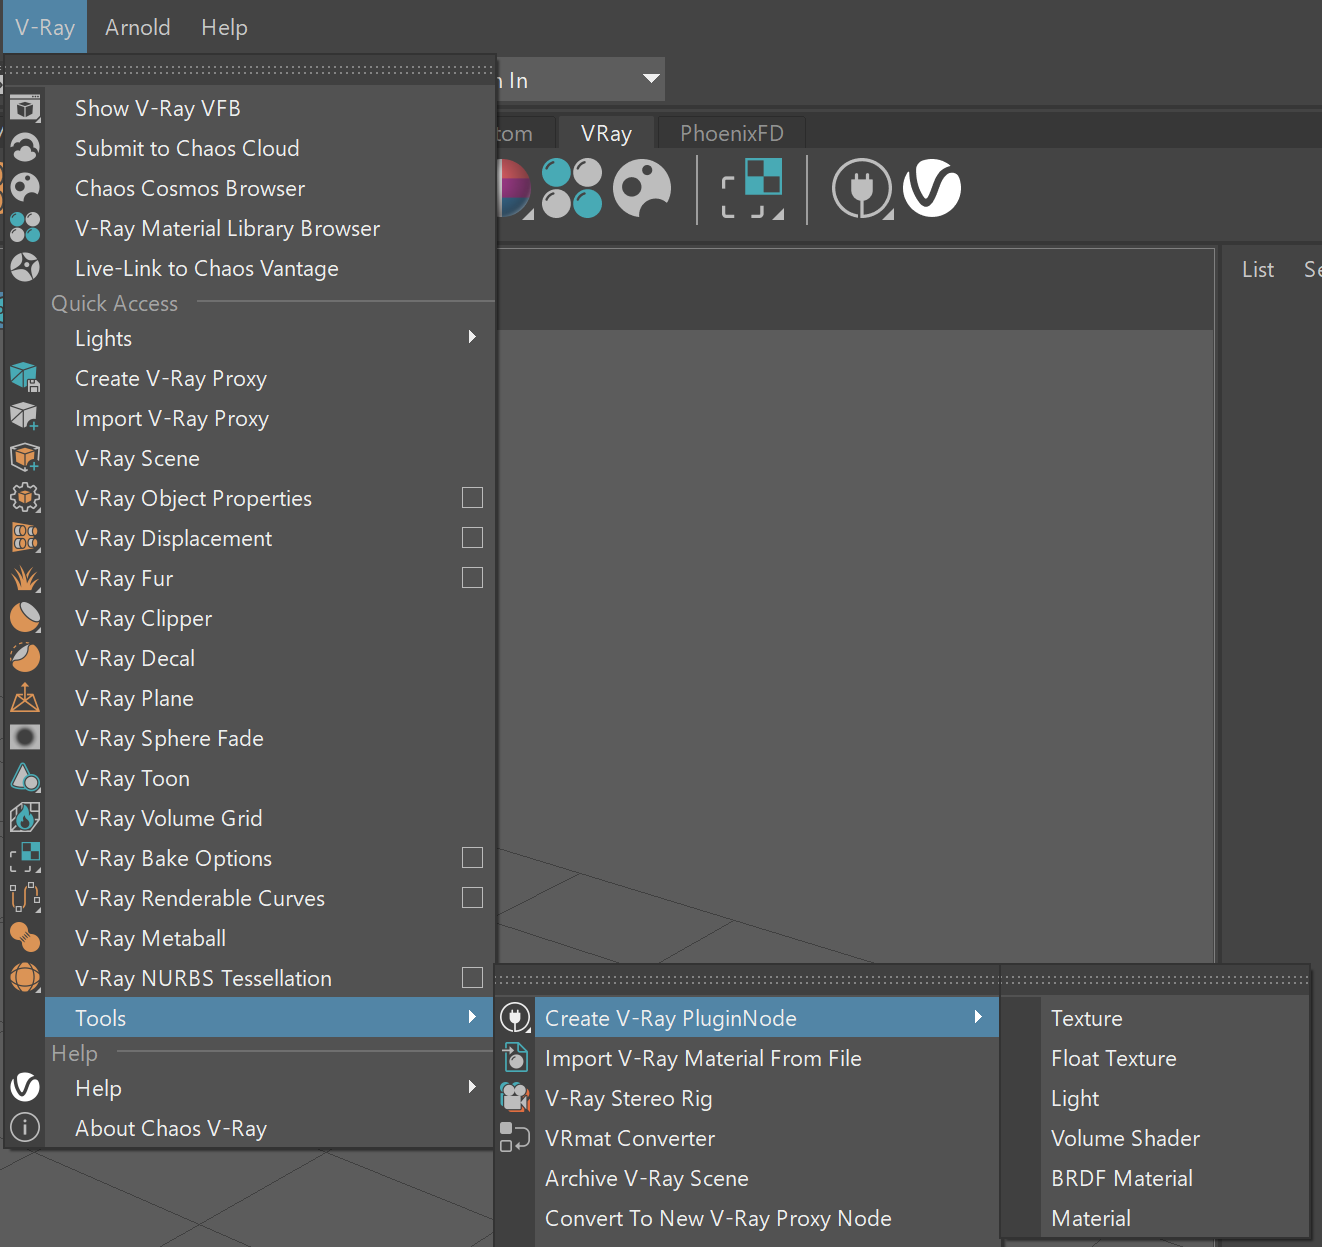1322x1247 pixels.
Task: Open the dropdown above the shelf tabs
Action: point(651,78)
